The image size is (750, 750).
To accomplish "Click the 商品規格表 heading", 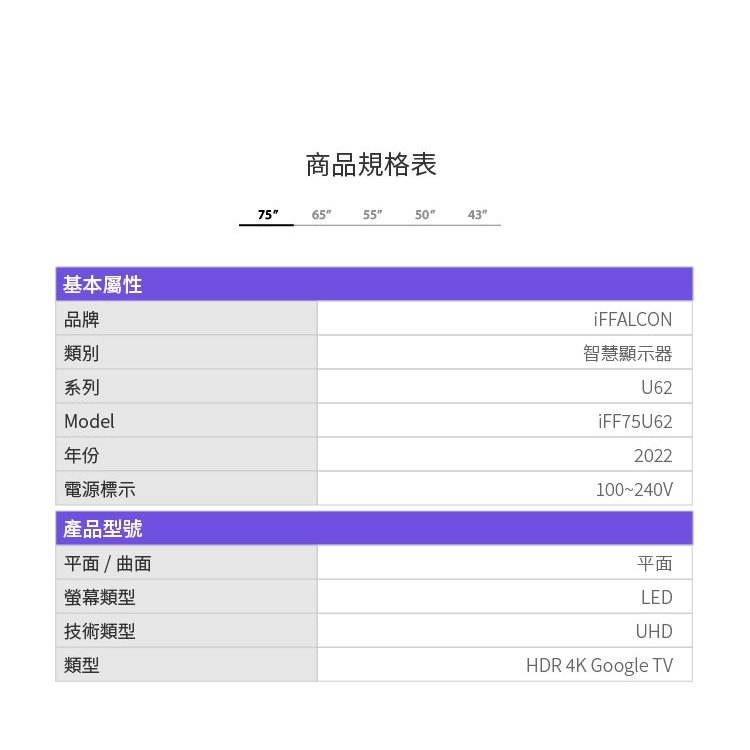I will (x=371, y=165).
